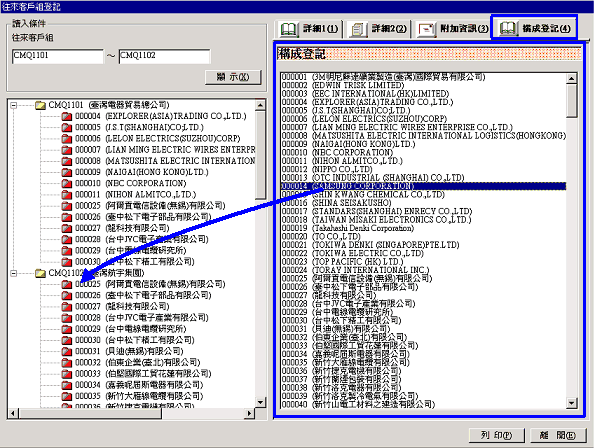Click the red folder icon for 000004 EXPLORER
The width and height of the screenshot is (595, 448).
67,116
